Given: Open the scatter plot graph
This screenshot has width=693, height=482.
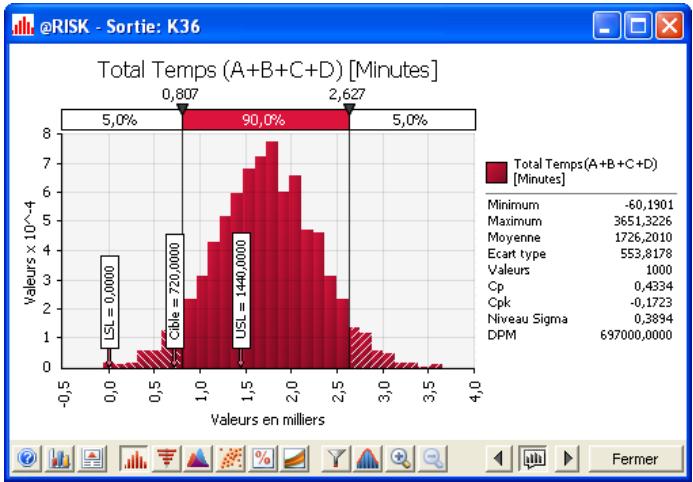Looking at the screenshot, I should coord(230,458).
